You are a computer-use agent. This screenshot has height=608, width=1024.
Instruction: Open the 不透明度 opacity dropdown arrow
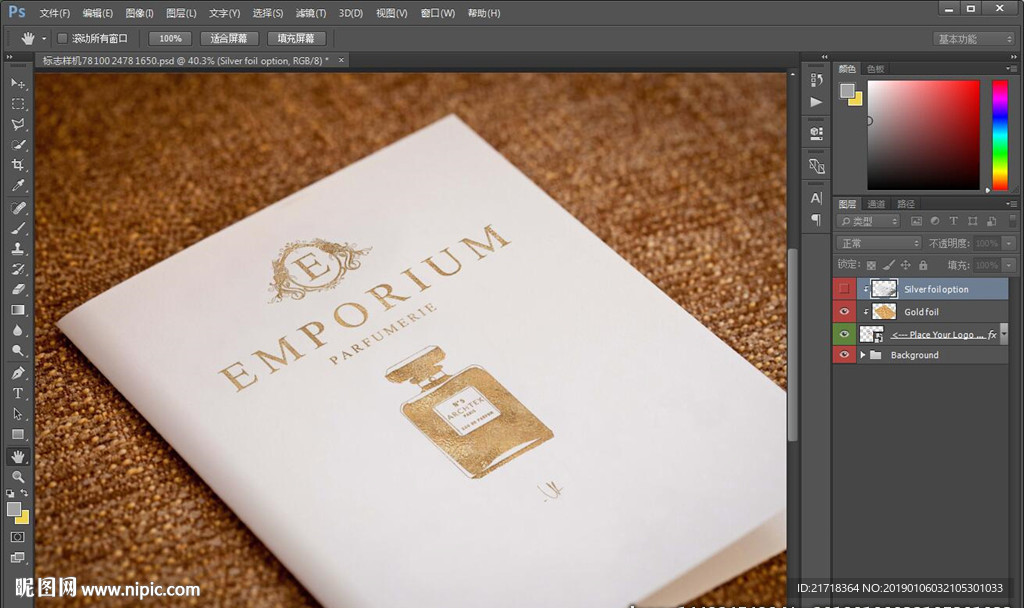coord(1009,244)
